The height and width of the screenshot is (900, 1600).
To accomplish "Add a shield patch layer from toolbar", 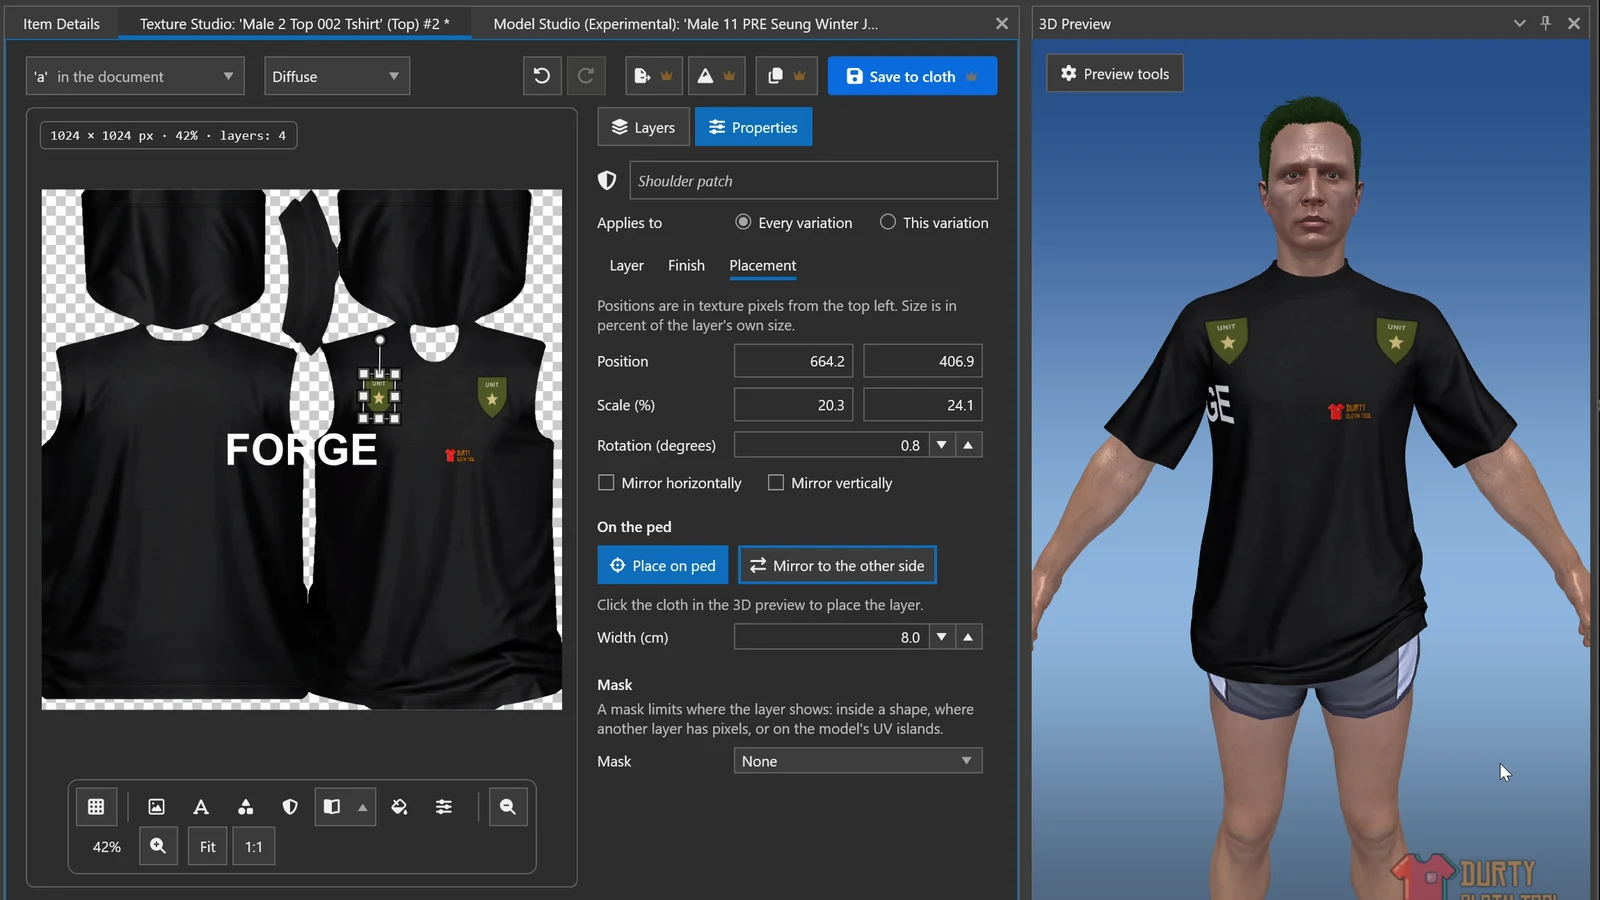I will pos(290,807).
